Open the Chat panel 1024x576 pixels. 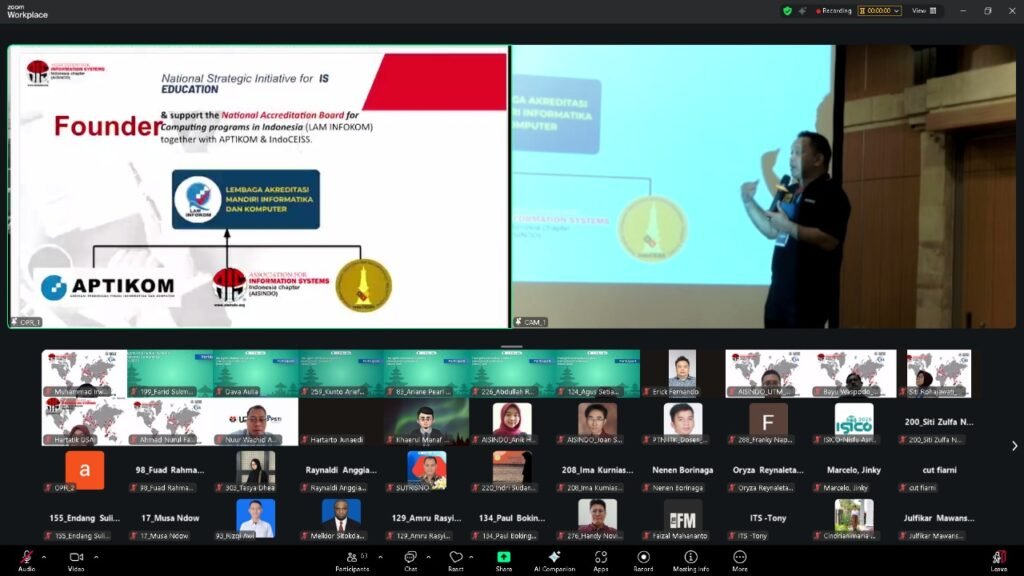click(x=410, y=560)
